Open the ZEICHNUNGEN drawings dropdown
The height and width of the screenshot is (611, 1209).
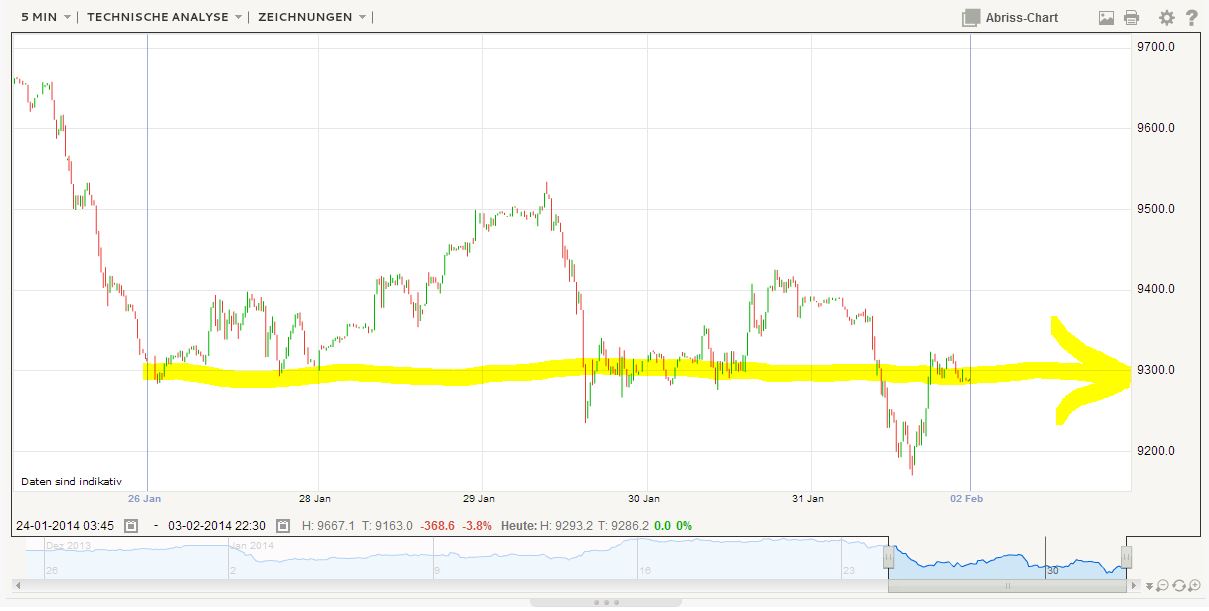305,16
